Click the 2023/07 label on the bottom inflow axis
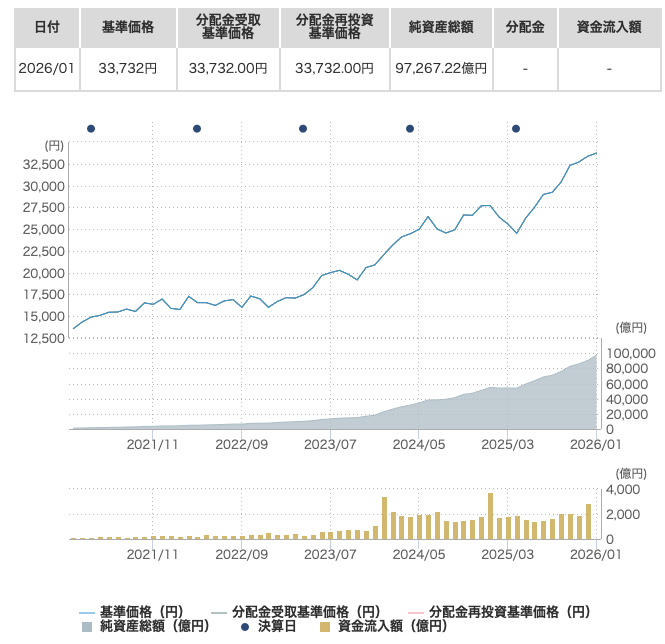The height and width of the screenshot is (644, 665). [x=330, y=553]
